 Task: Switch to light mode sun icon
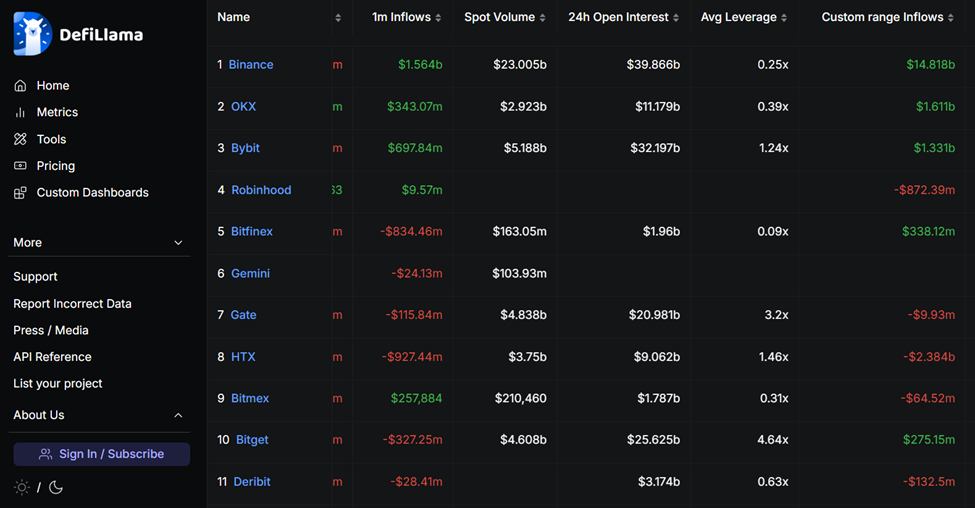click(x=22, y=487)
